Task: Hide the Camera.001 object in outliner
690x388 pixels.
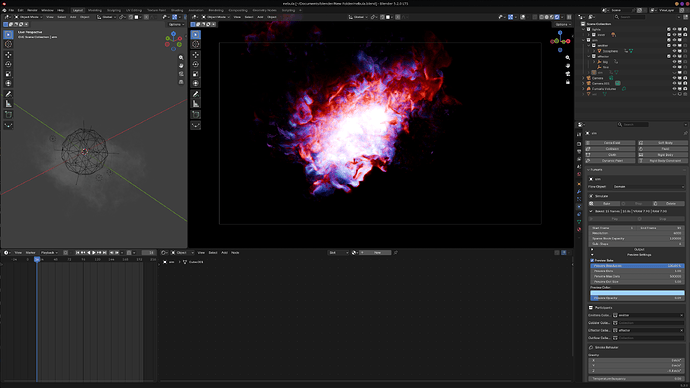Action: pyautogui.click(x=674, y=84)
